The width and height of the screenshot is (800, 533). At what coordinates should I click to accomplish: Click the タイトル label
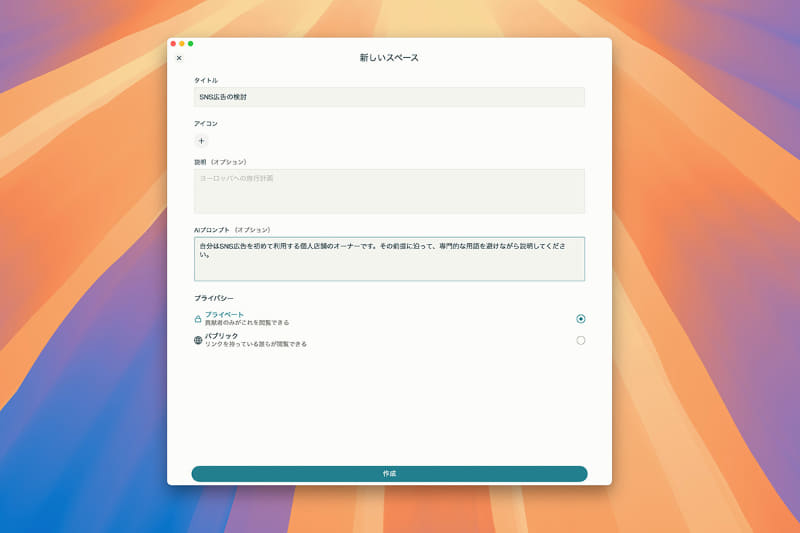[x=206, y=81]
